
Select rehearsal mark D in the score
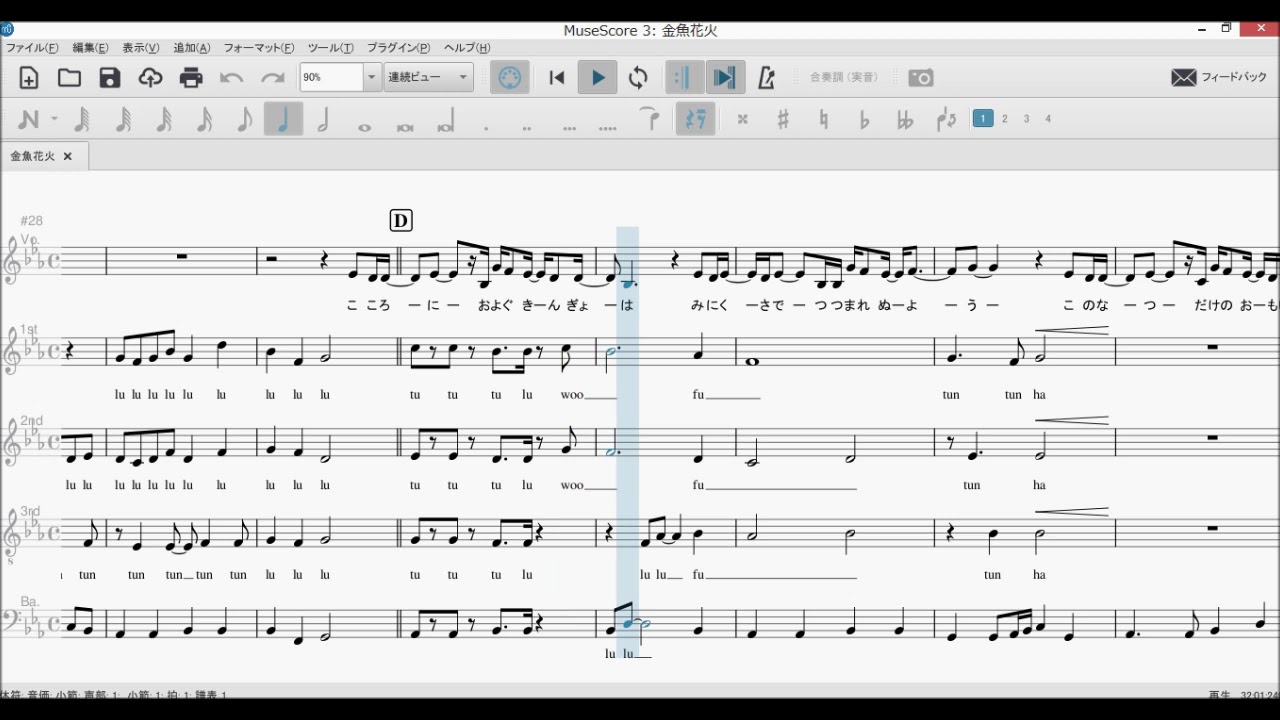pyautogui.click(x=401, y=221)
